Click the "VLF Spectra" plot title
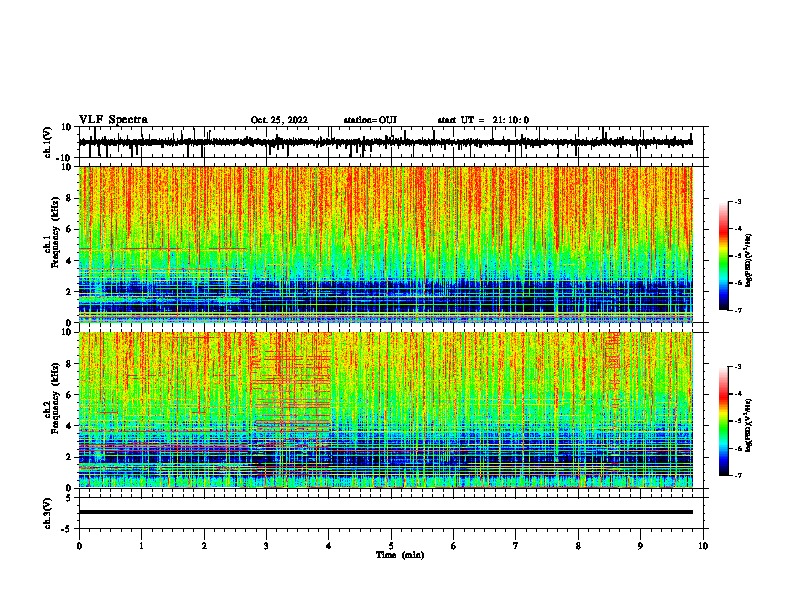 point(113,120)
